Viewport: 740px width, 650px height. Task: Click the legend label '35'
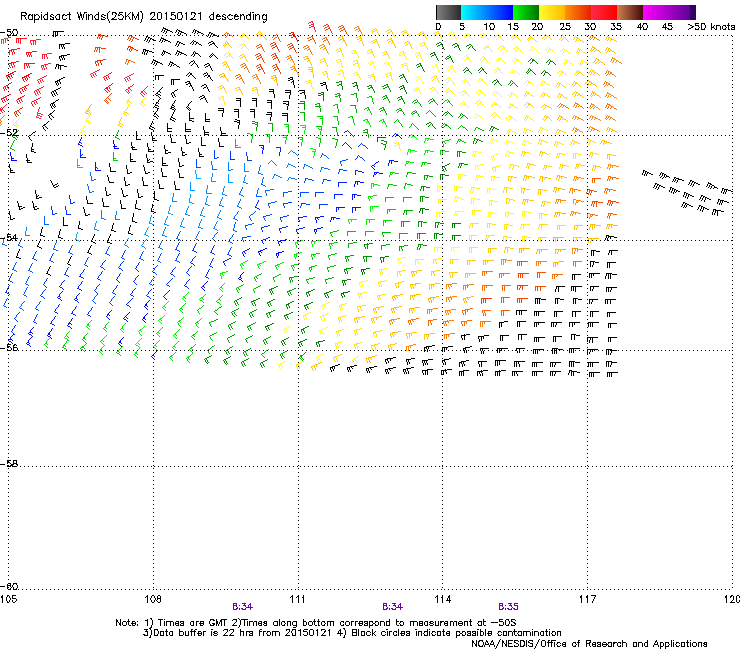pyautogui.click(x=616, y=27)
